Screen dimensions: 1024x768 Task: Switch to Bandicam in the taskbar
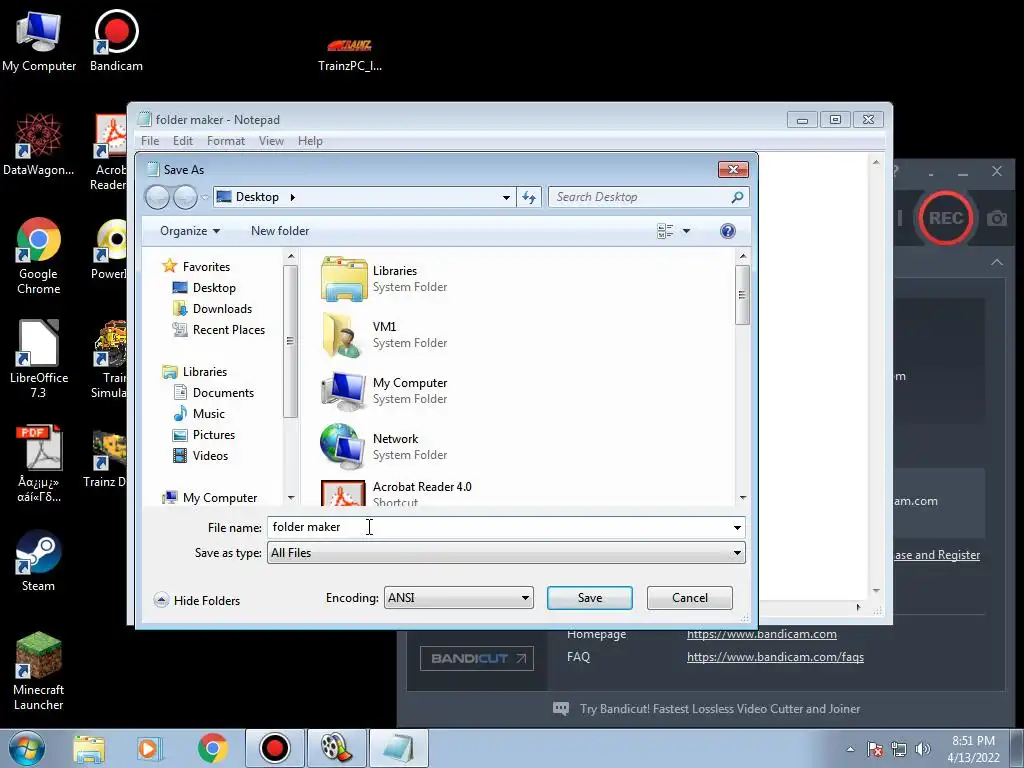274,748
